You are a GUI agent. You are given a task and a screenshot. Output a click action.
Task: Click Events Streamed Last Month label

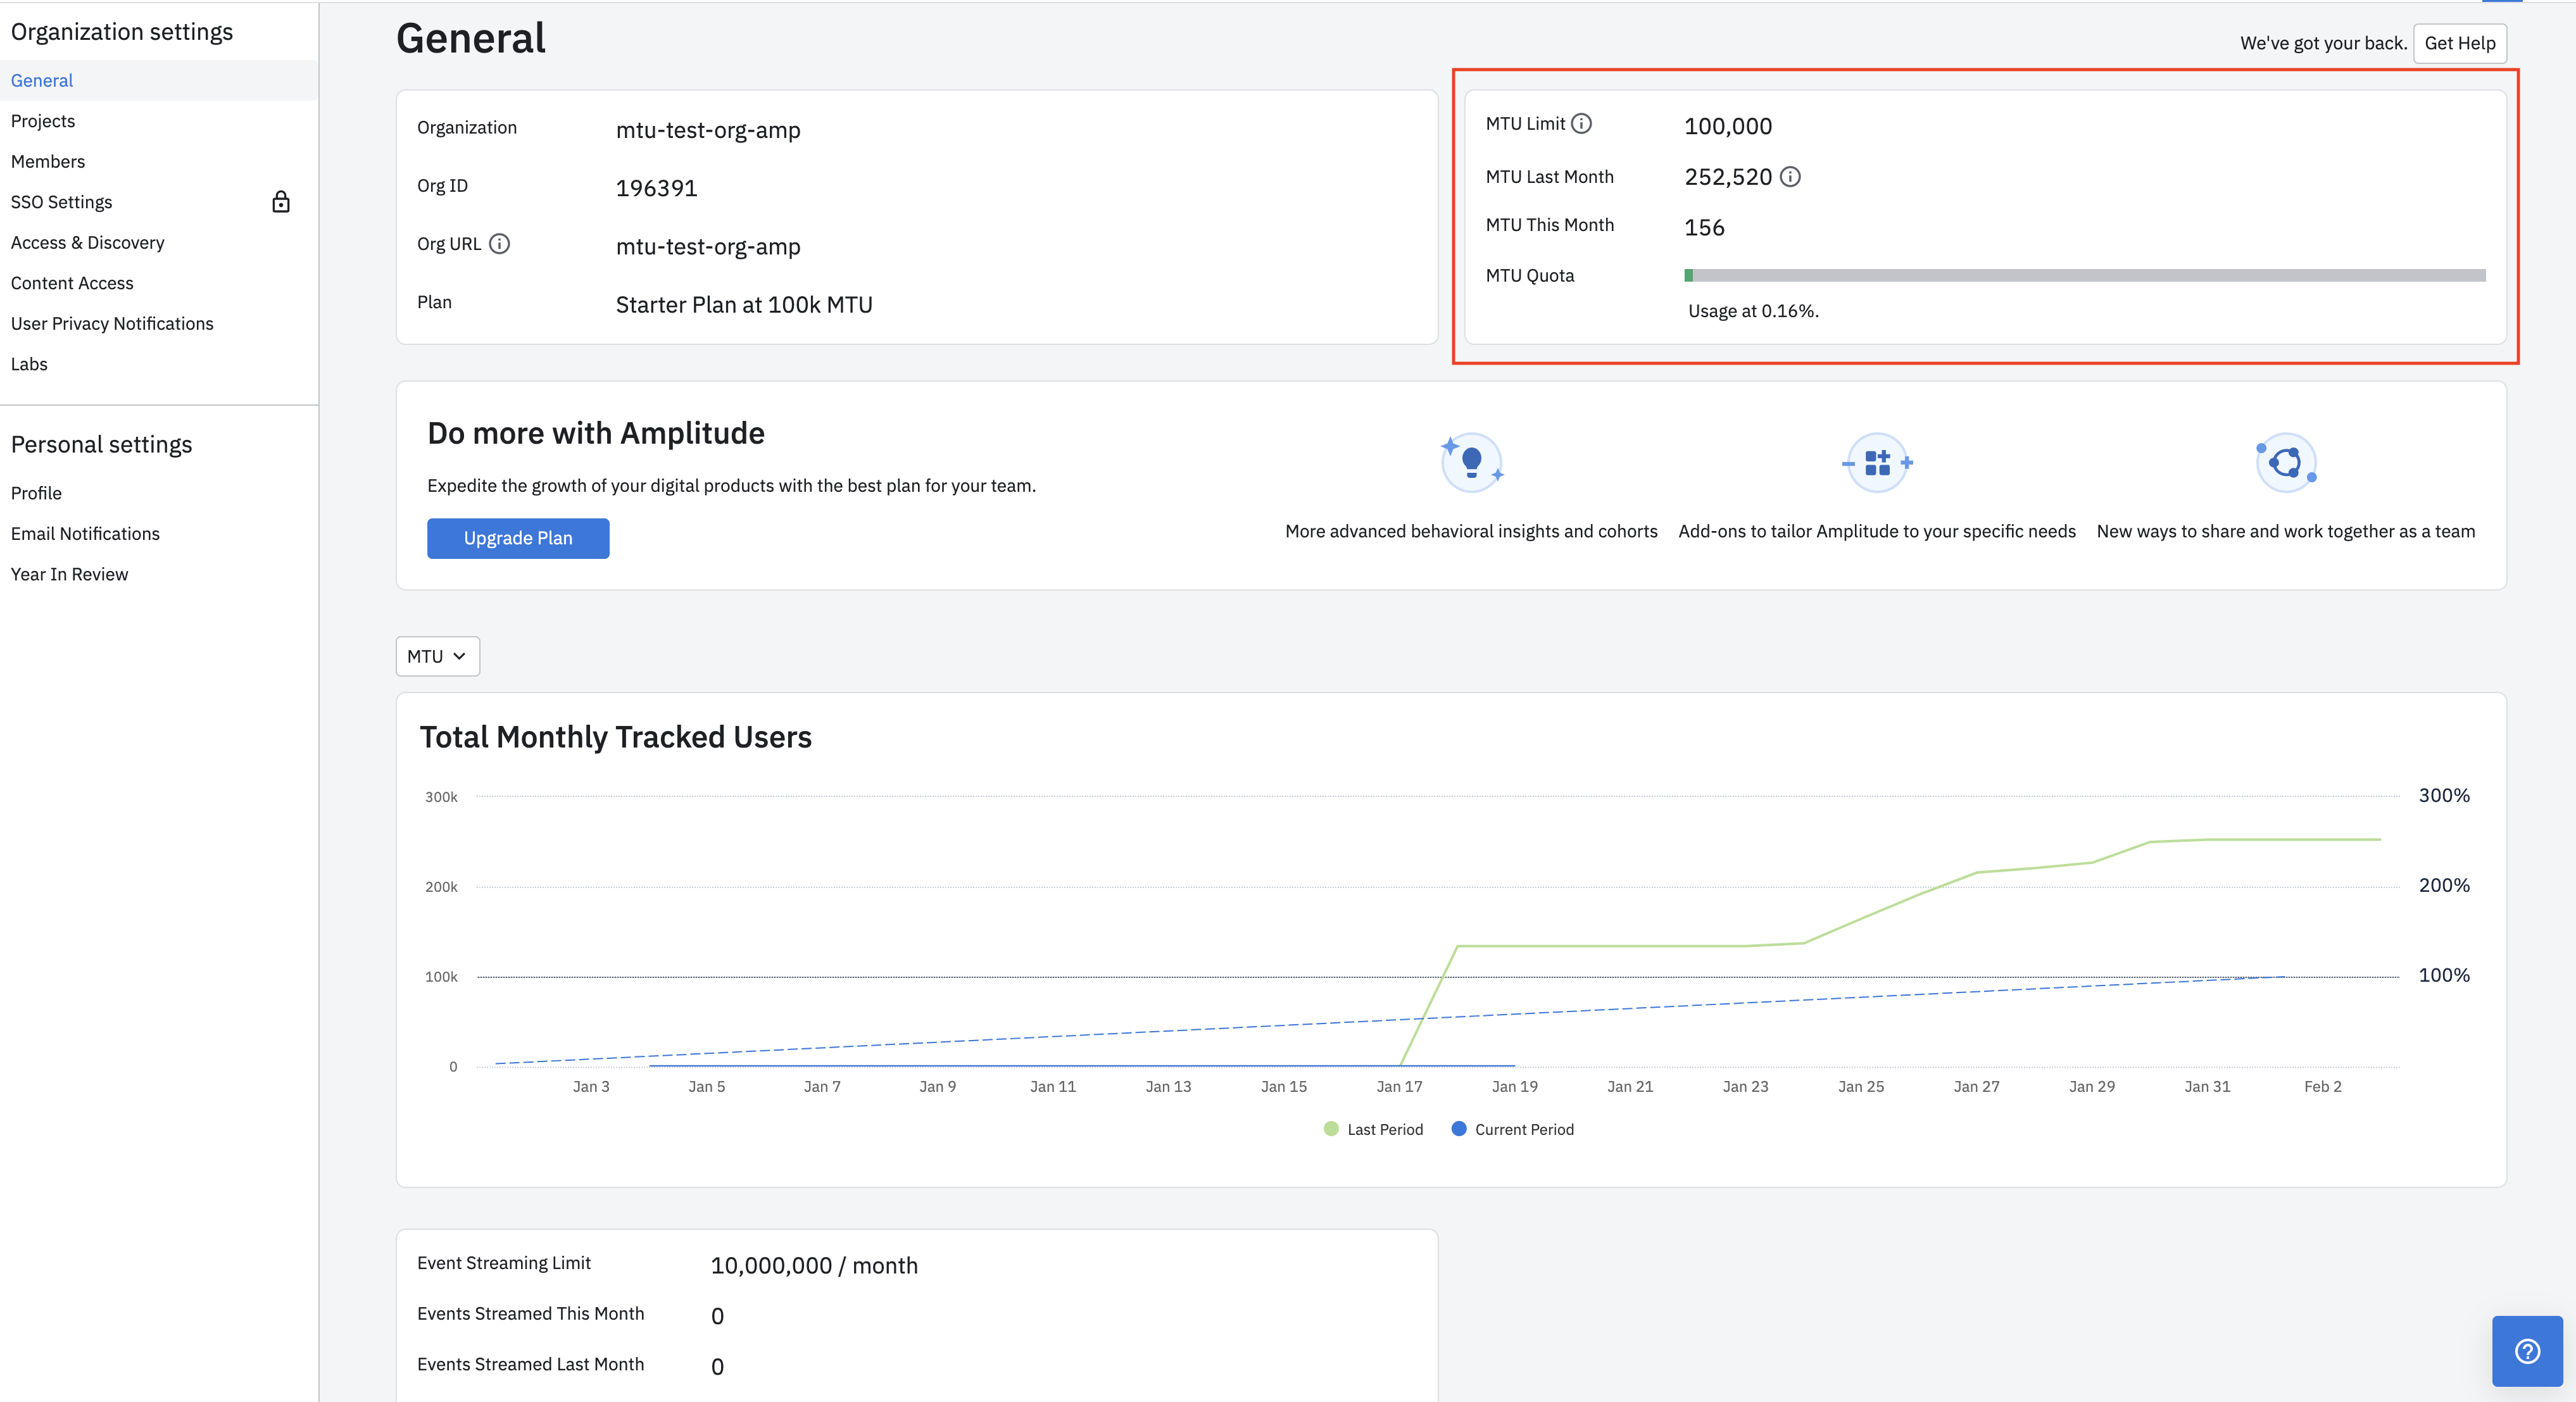pyautogui.click(x=530, y=1364)
